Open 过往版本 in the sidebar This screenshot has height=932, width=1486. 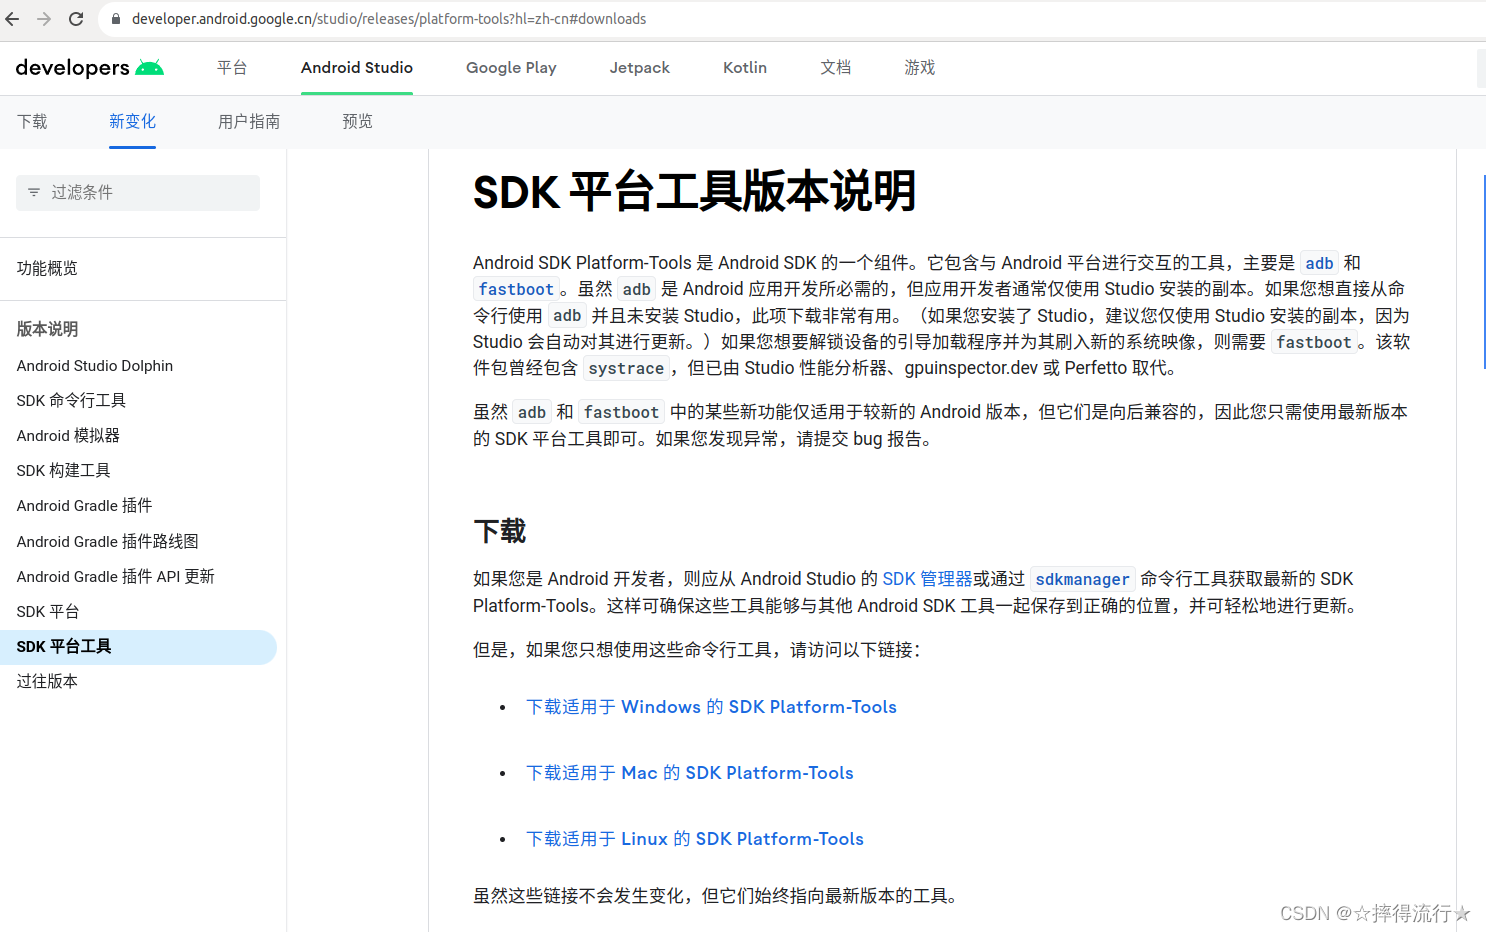[x=47, y=682]
